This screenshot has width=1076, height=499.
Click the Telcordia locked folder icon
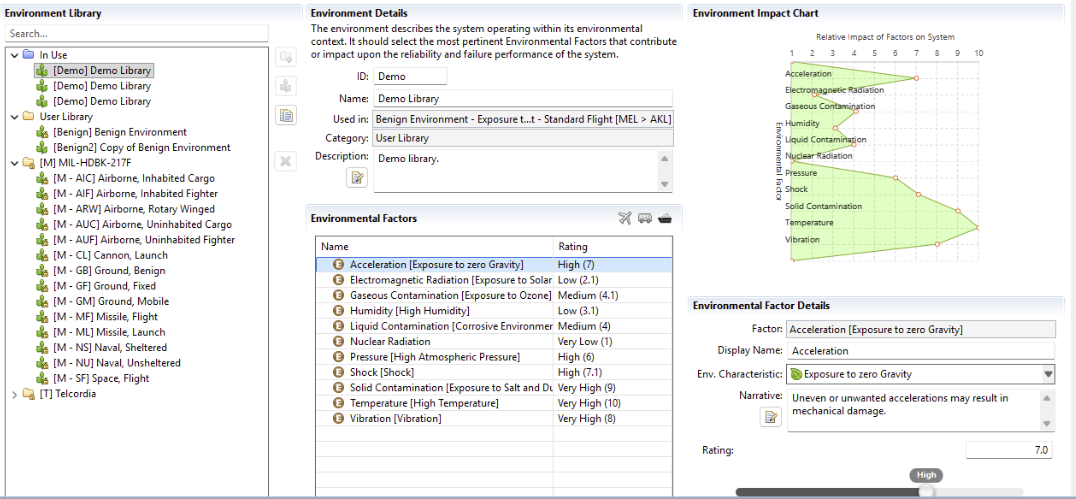coord(28,394)
